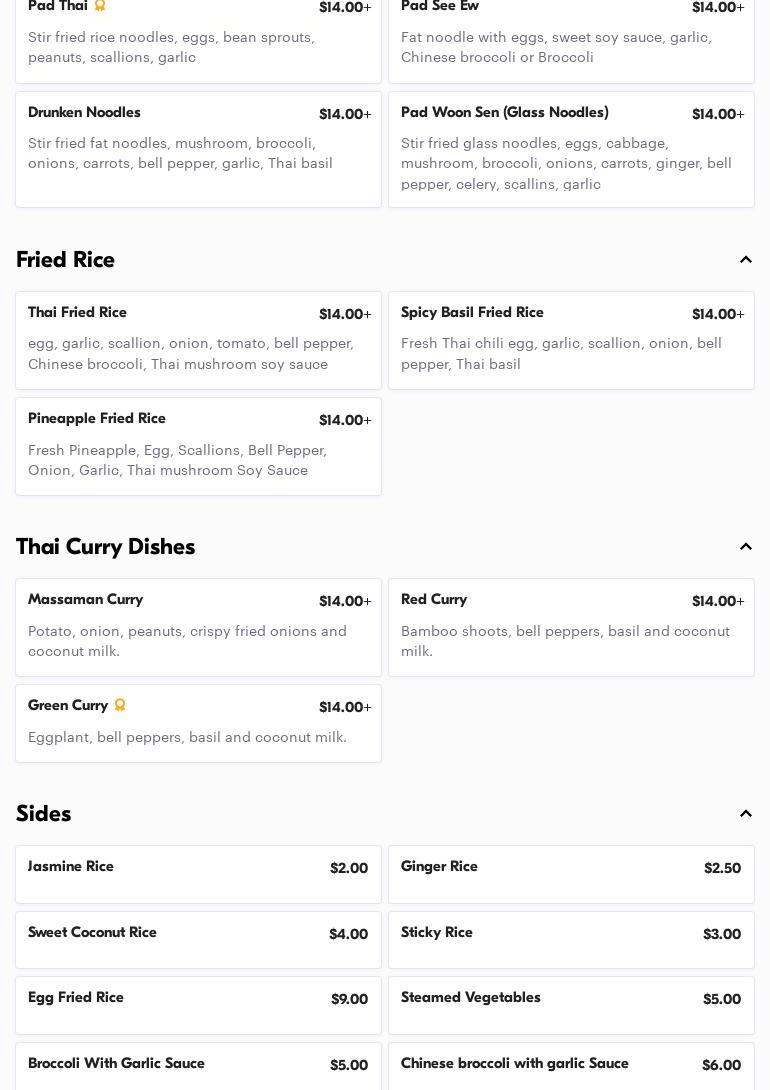Choose the Sticky Rice side

571,940
